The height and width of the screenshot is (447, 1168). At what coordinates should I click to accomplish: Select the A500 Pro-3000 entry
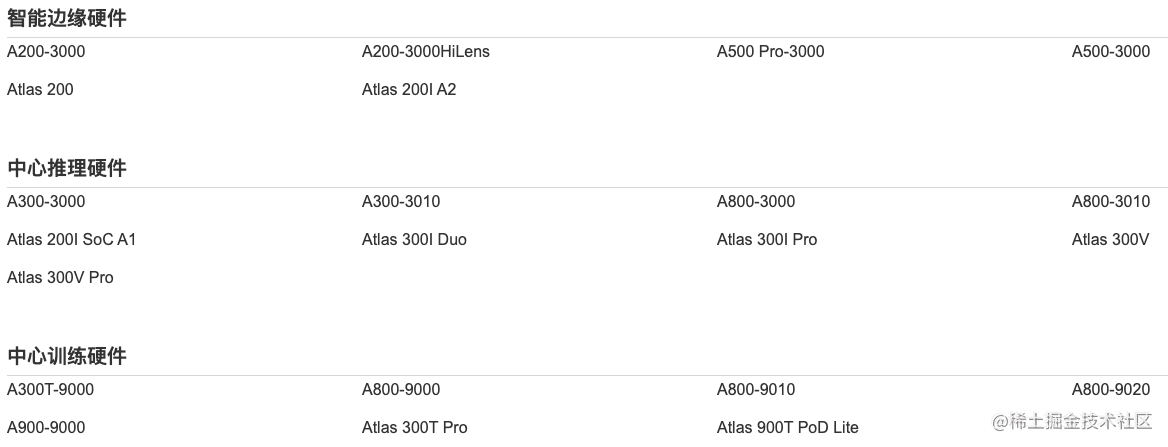coord(770,52)
